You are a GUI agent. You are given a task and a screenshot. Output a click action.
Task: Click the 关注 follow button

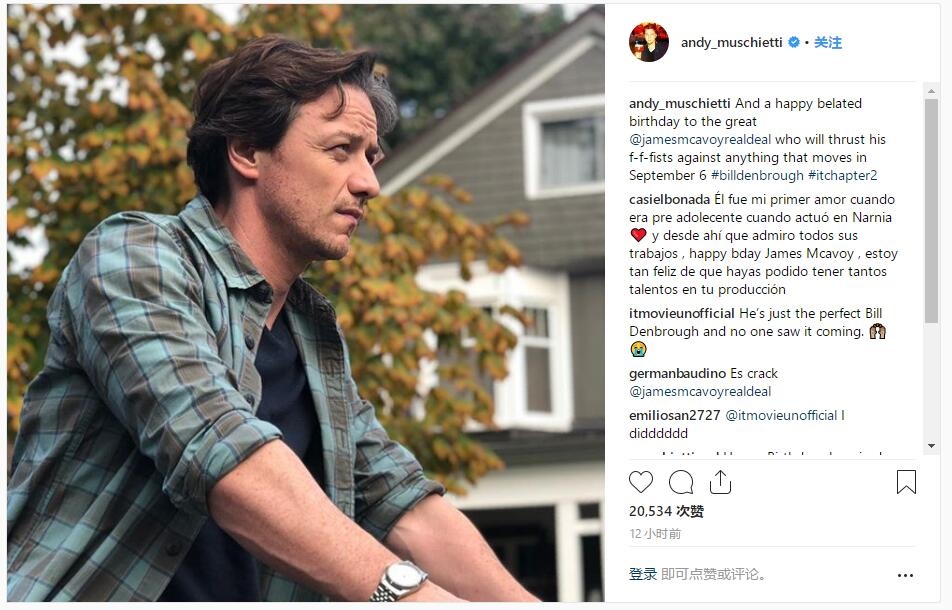pos(828,43)
